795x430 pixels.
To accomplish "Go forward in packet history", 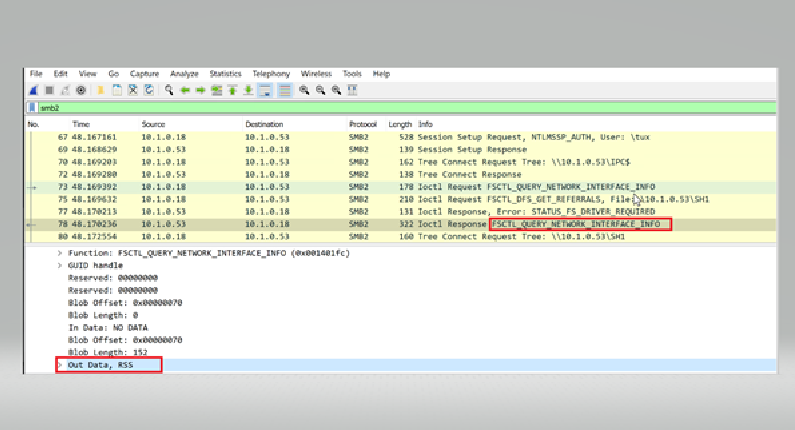I will (201, 90).
